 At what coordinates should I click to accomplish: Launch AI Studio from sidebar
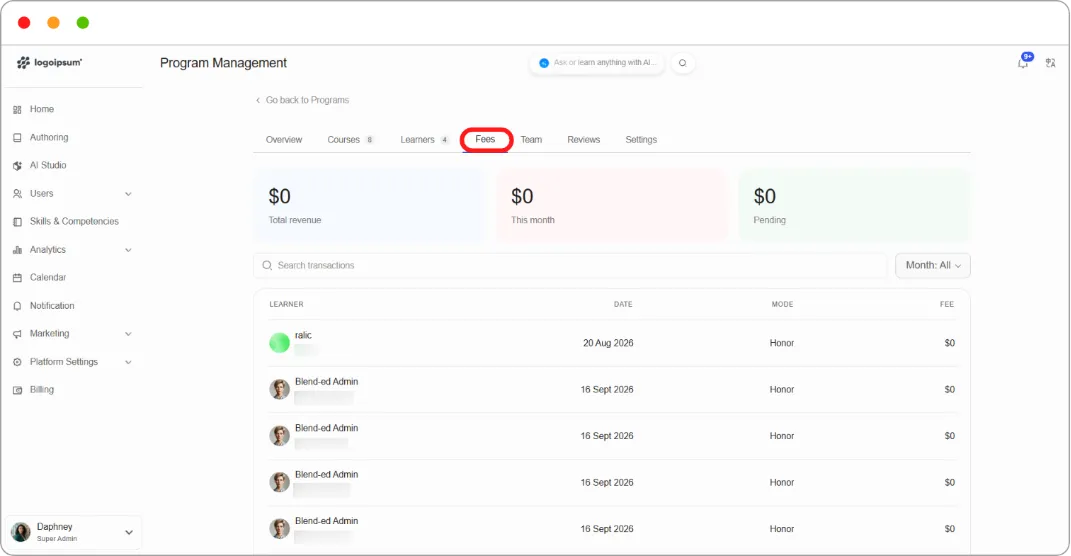coord(48,165)
